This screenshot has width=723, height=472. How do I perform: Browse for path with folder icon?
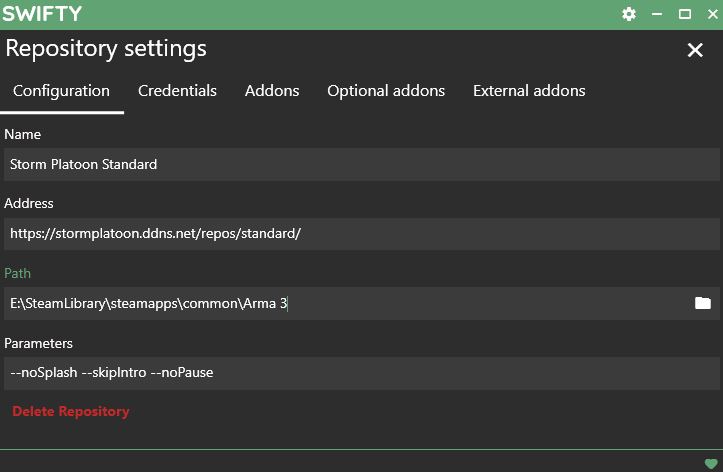click(x=703, y=303)
